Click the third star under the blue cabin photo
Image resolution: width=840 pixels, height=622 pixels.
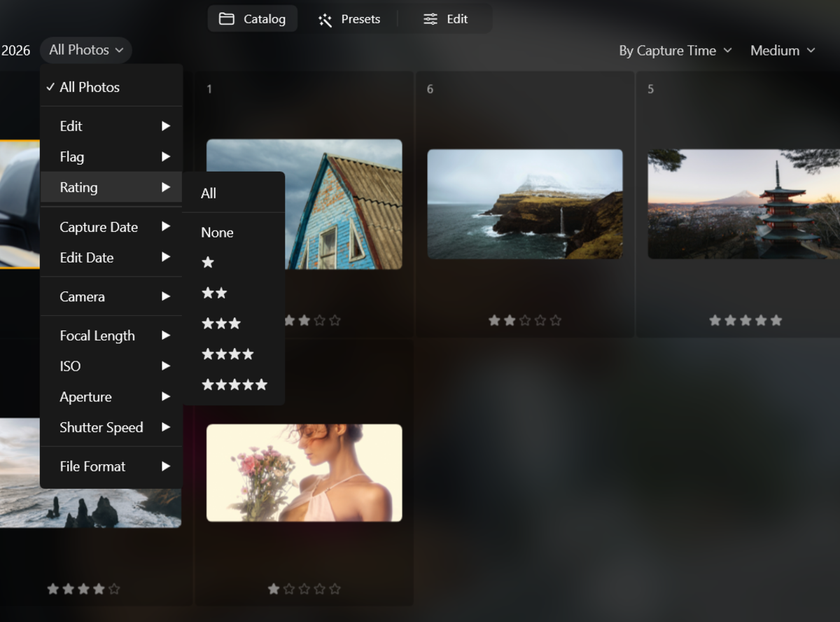point(304,320)
